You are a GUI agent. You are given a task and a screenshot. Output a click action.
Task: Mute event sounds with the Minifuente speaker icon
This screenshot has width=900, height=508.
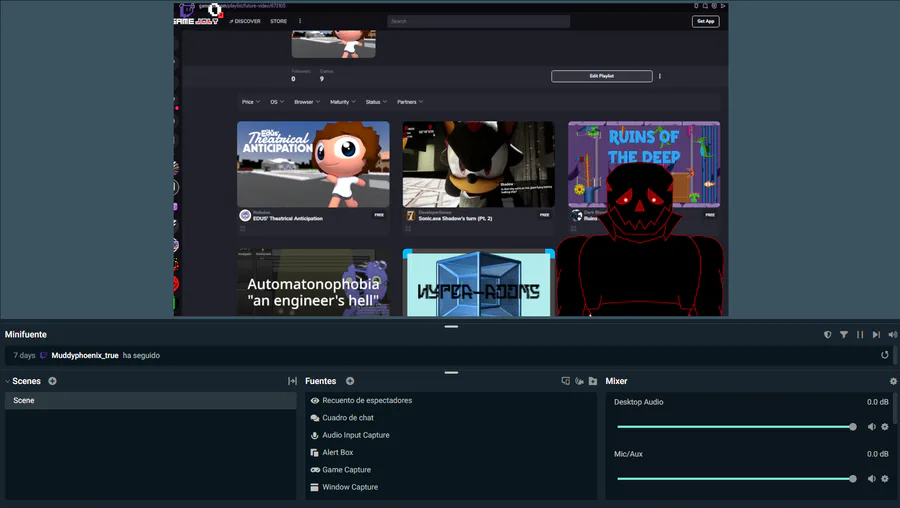(893, 335)
